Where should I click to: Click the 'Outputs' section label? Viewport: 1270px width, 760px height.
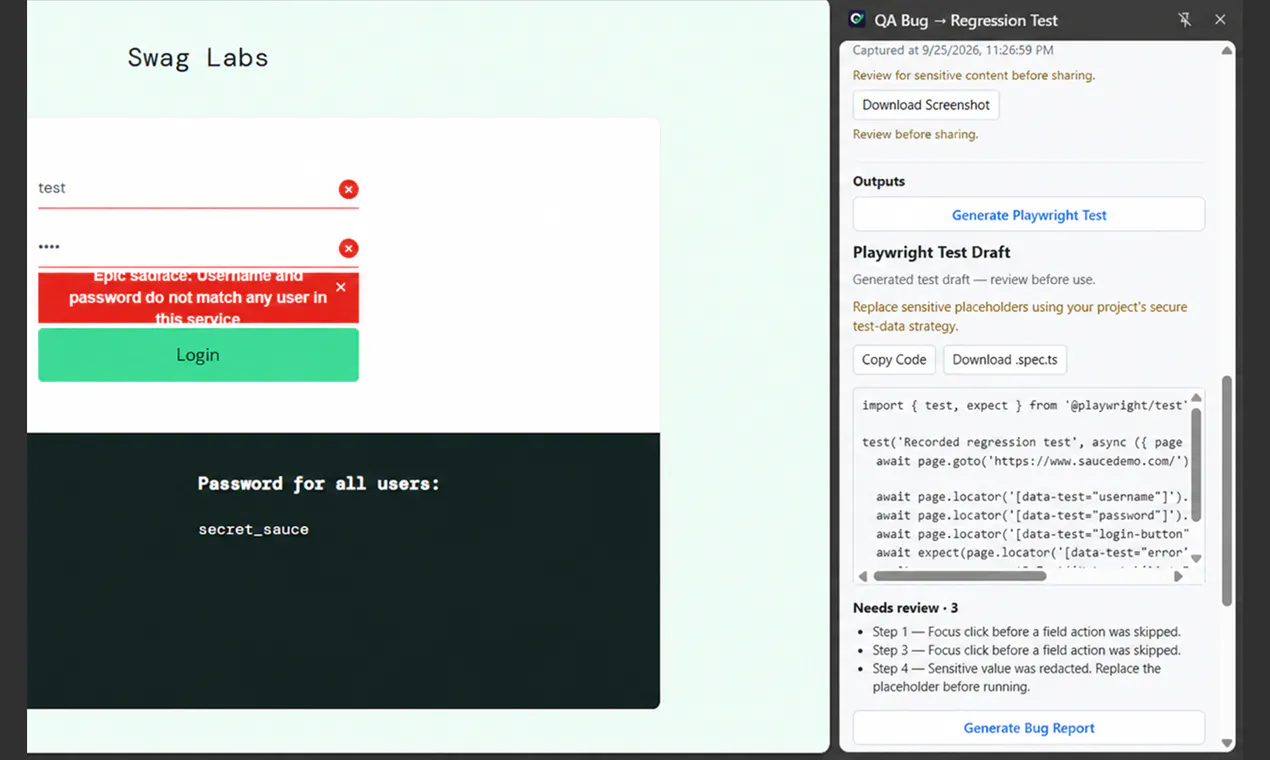coord(879,181)
